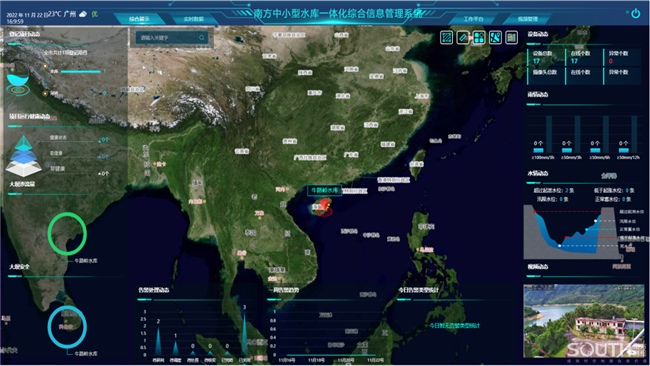Click the power logout icon
Viewport: 650px width, 366px height.
click(635, 14)
